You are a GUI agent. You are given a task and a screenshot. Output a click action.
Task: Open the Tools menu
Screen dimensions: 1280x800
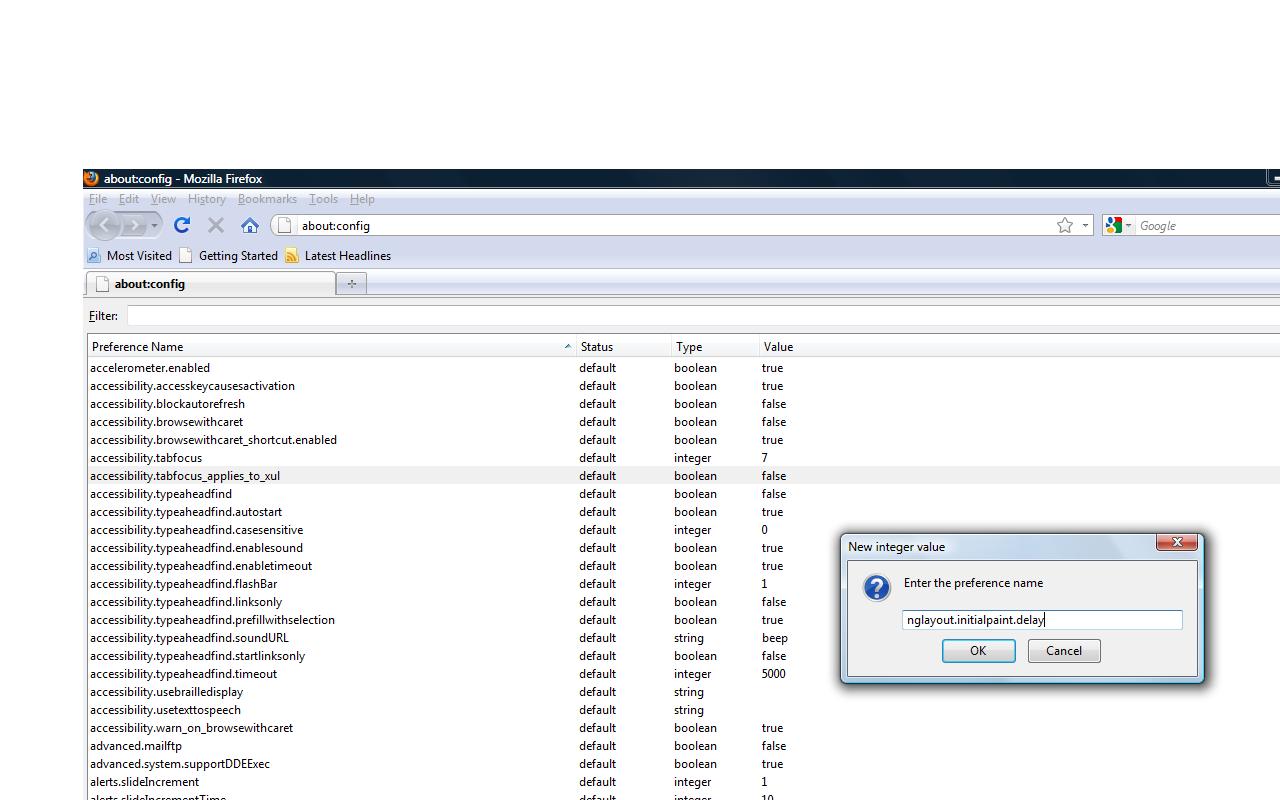323,199
